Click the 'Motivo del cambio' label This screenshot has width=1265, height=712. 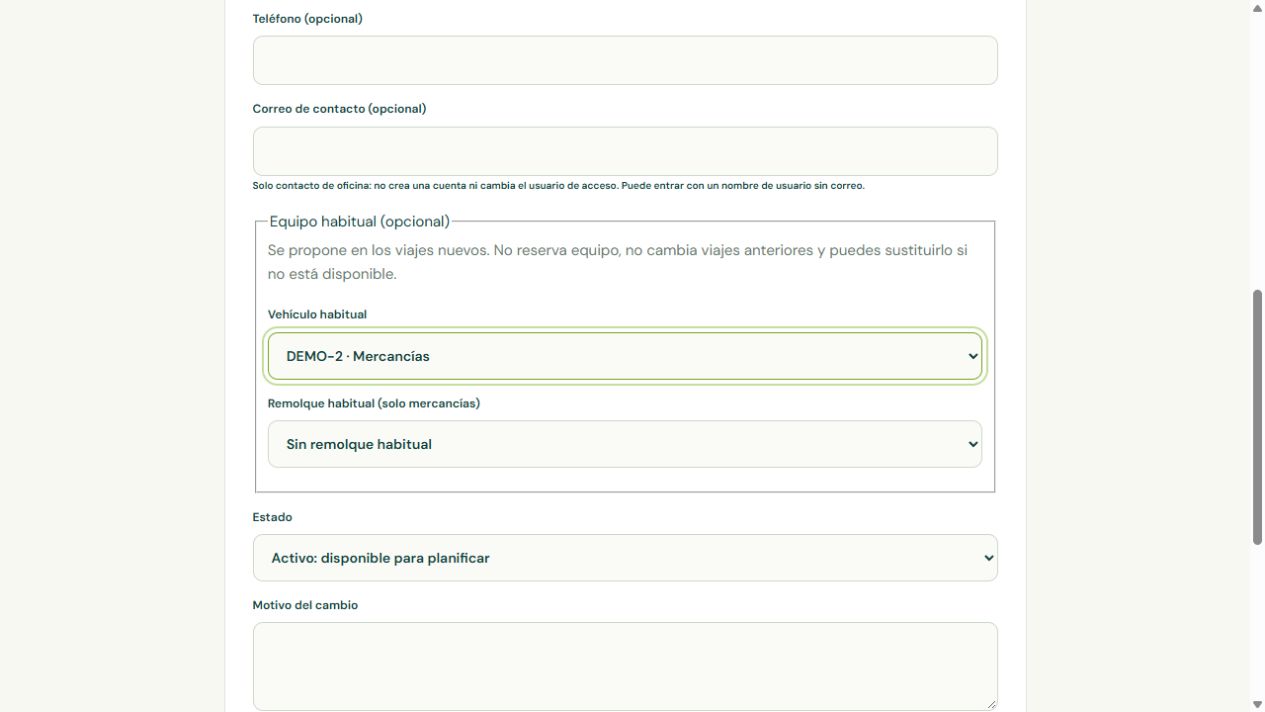tap(305, 605)
